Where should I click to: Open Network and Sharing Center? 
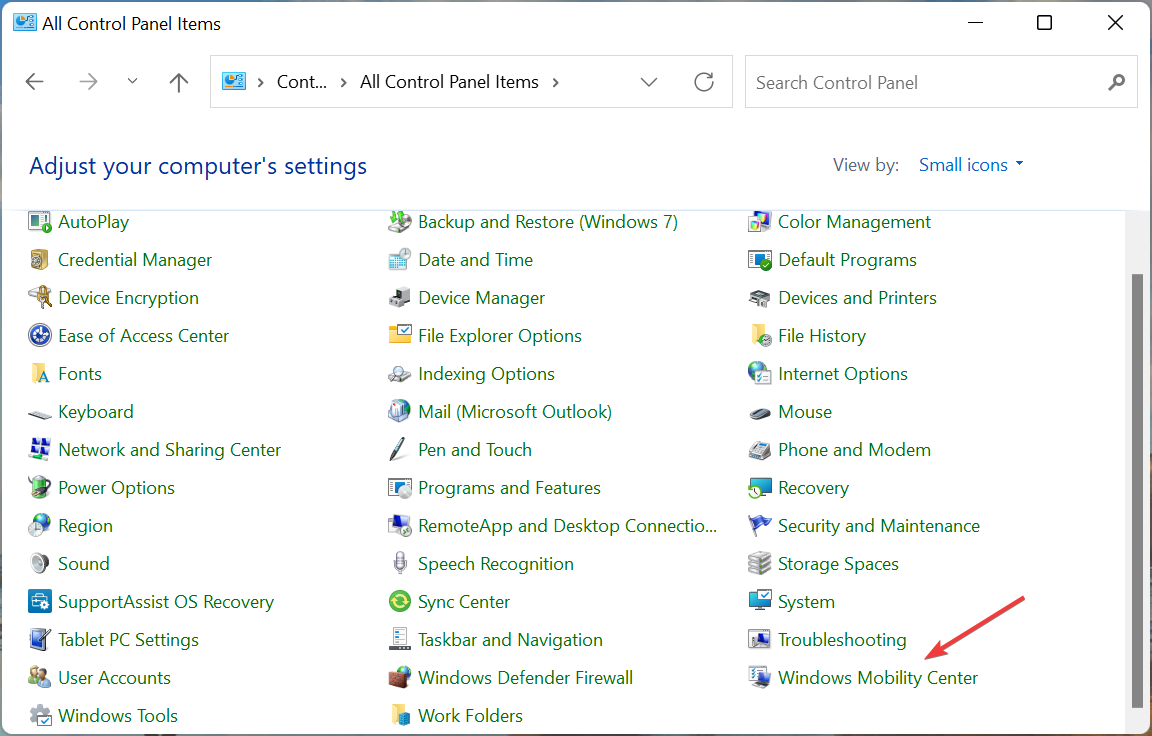(x=168, y=449)
